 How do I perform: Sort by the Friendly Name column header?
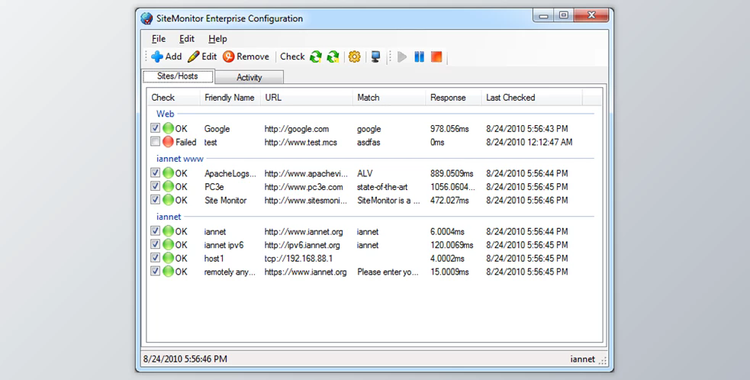230,98
